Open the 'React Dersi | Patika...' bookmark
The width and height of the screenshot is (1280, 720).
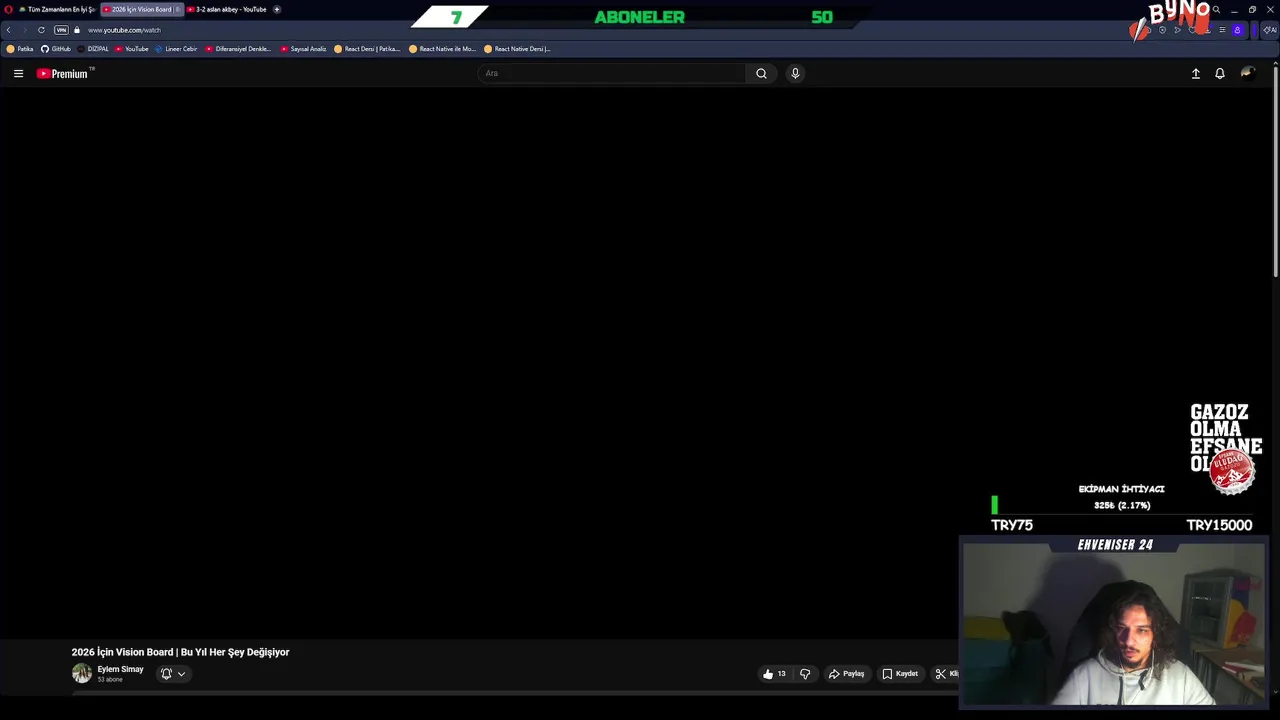point(367,49)
